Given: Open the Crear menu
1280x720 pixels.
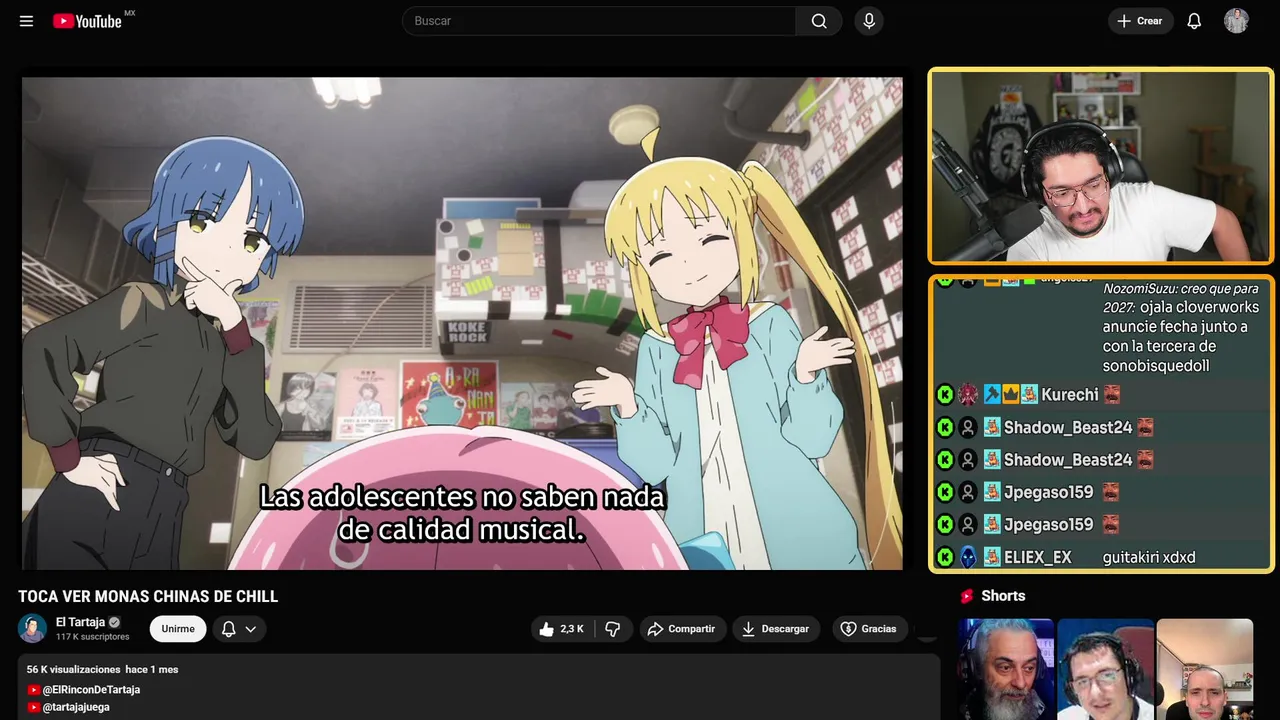Looking at the screenshot, I should (1140, 21).
